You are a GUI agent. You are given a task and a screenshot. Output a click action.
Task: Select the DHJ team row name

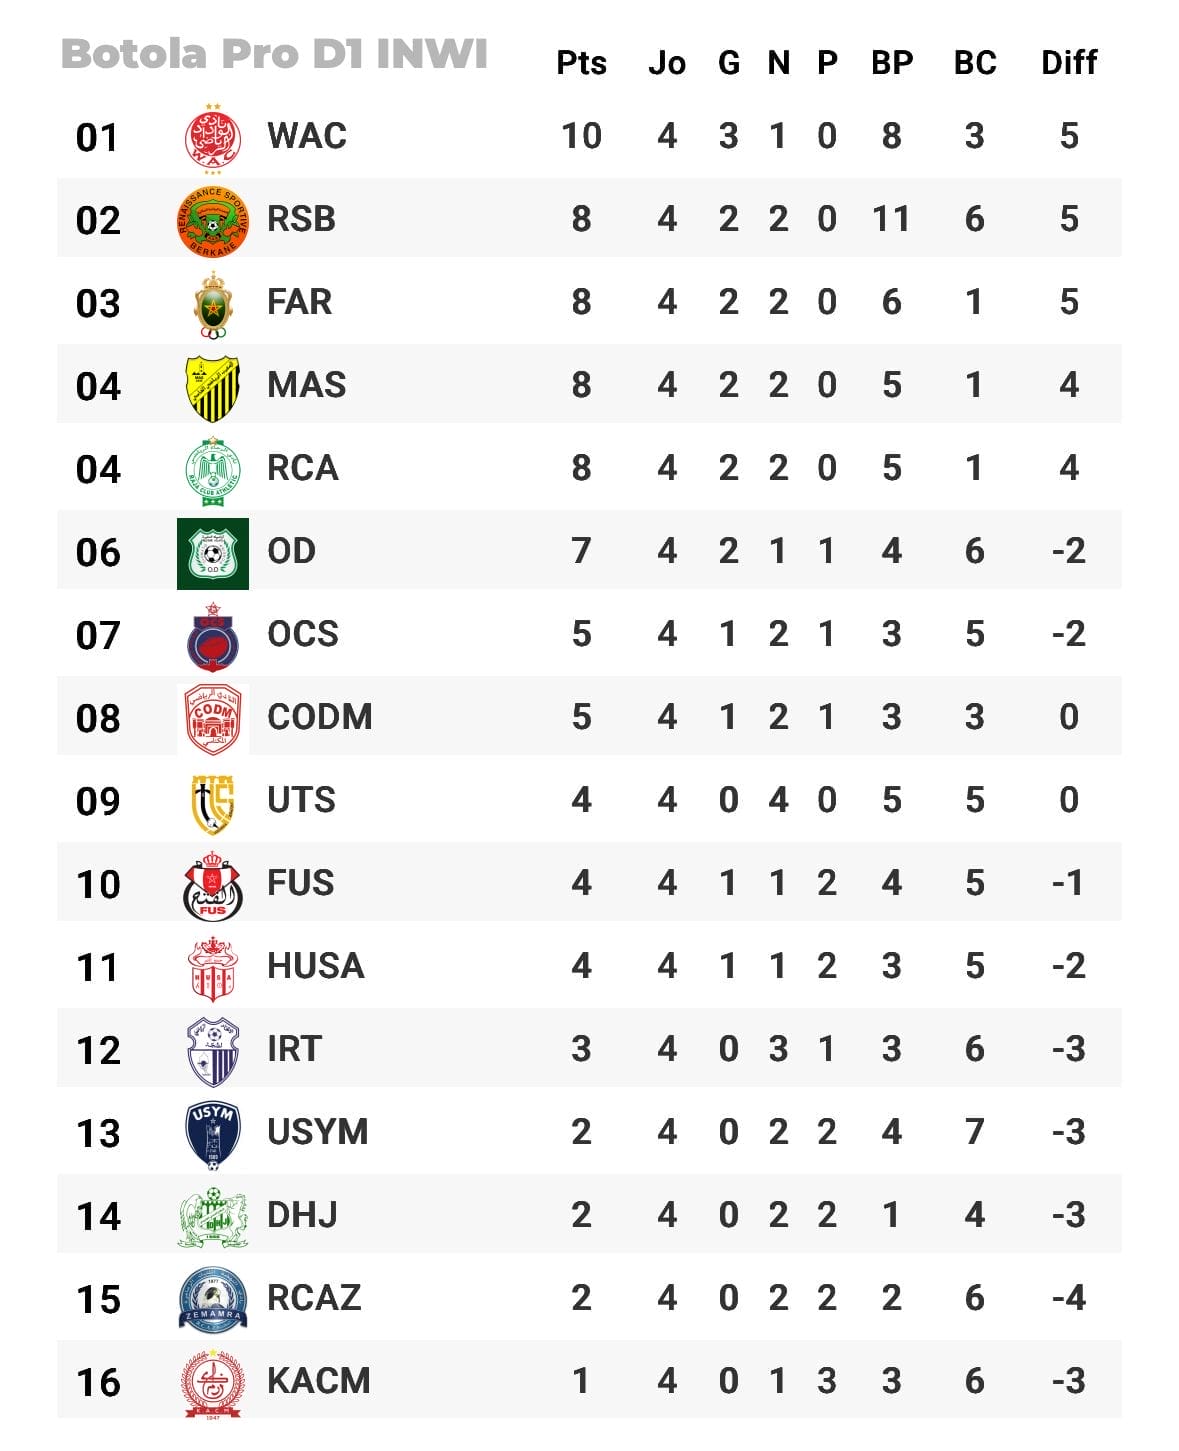coord(301,1215)
